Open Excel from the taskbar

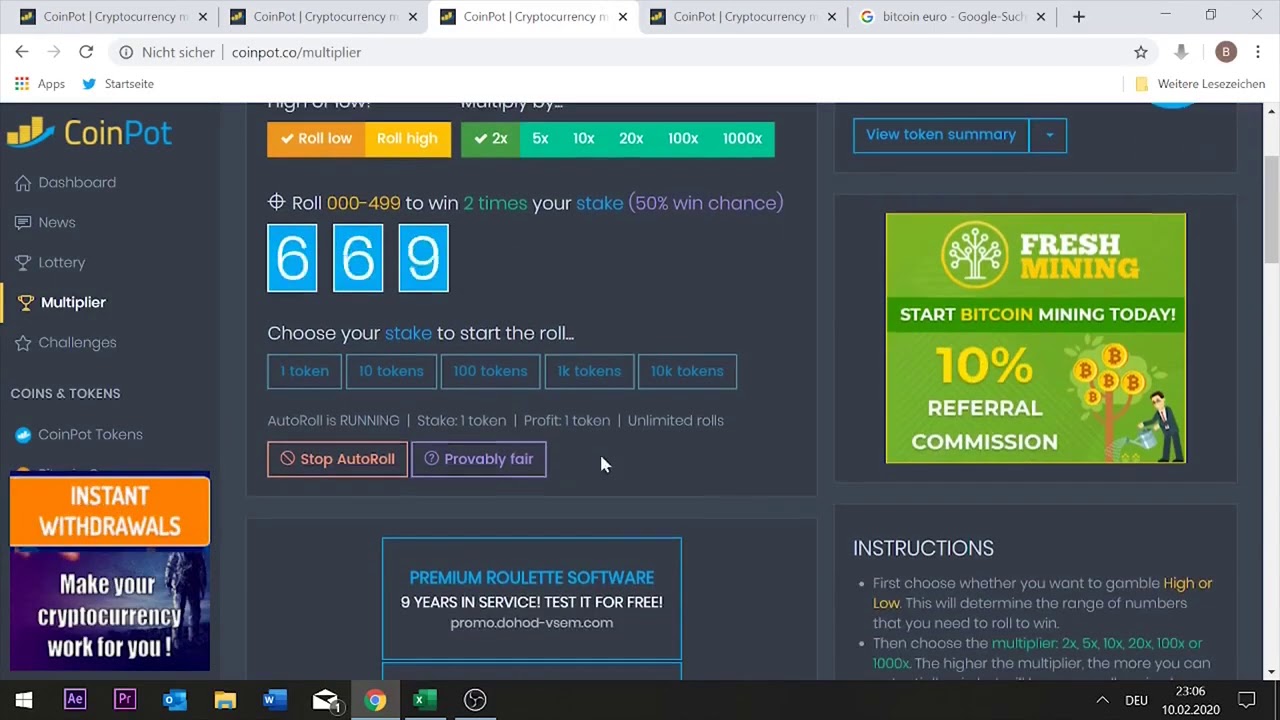coord(425,700)
